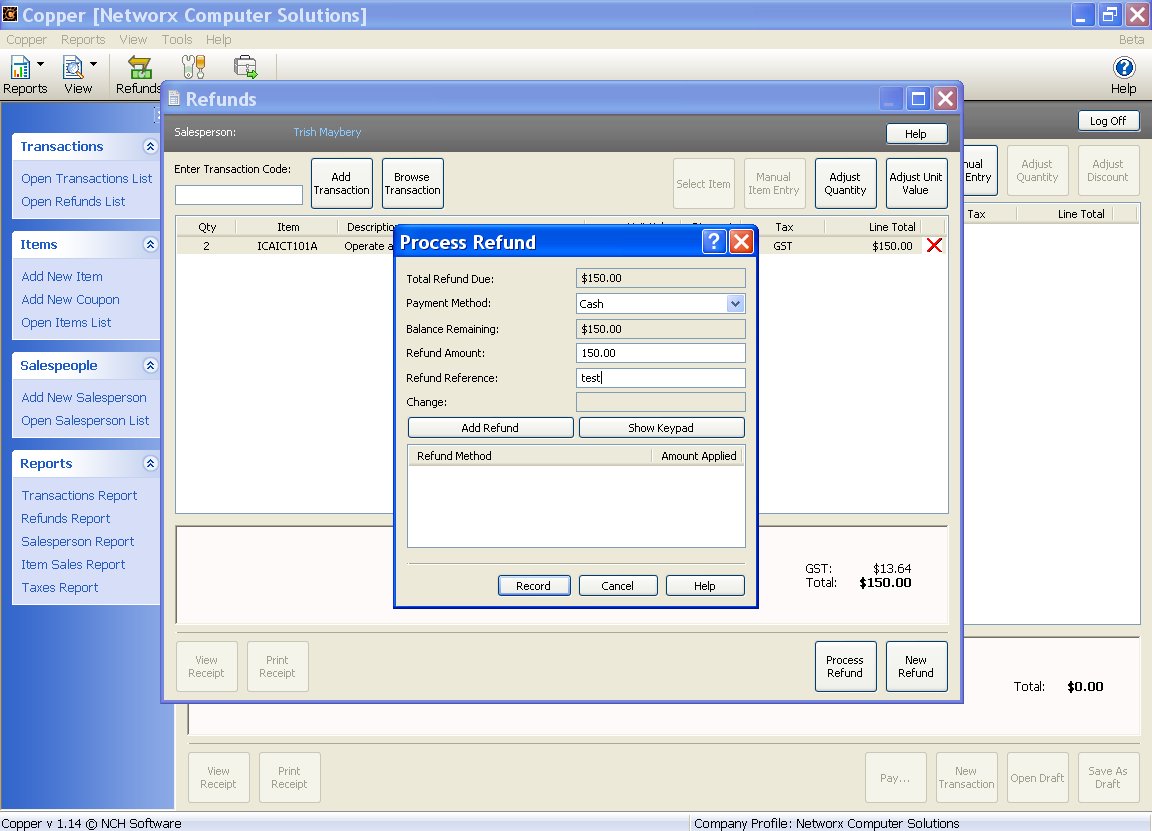Image resolution: width=1152 pixels, height=831 pixels.
Task: Open the Salesperson Report link
Action: pos(77,542)
